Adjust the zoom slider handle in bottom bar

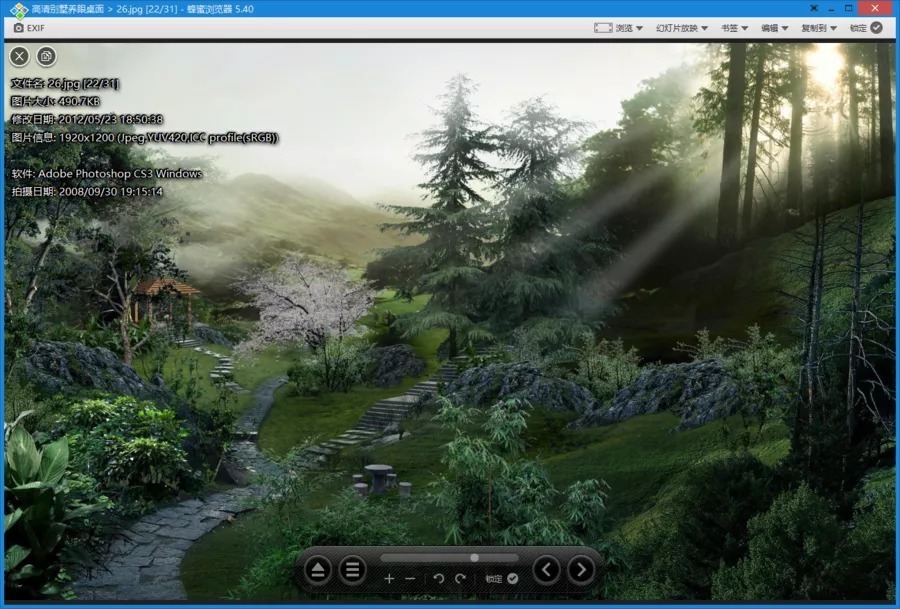pos(474,557)
